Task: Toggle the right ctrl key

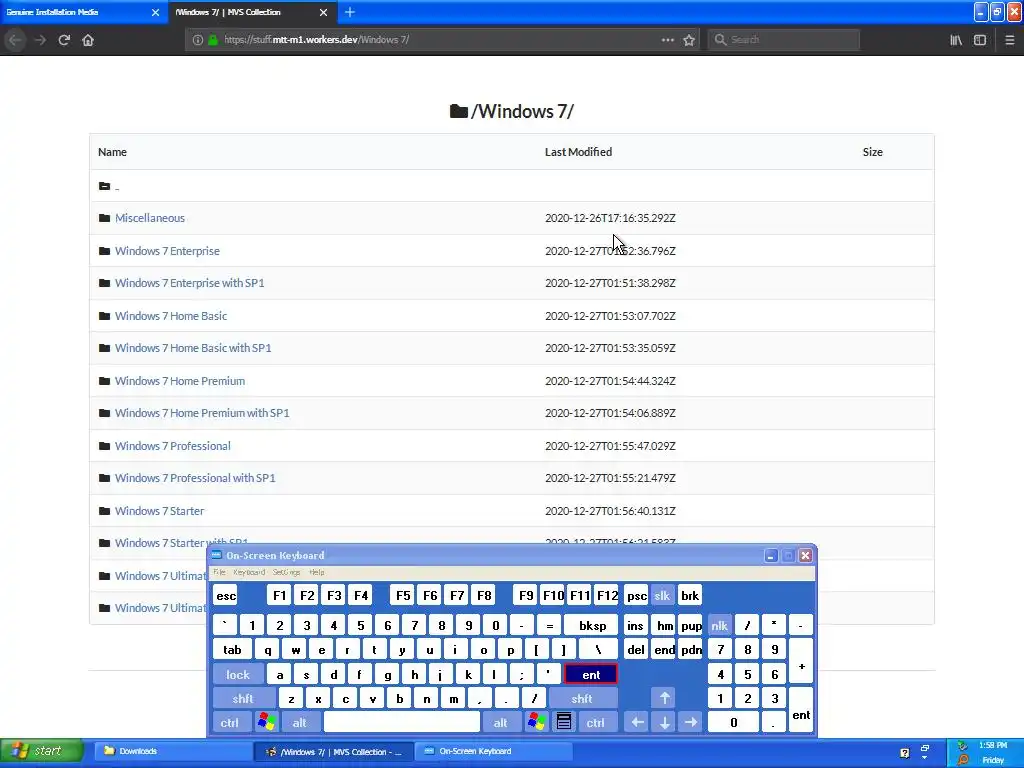Action: click(596, 723)
